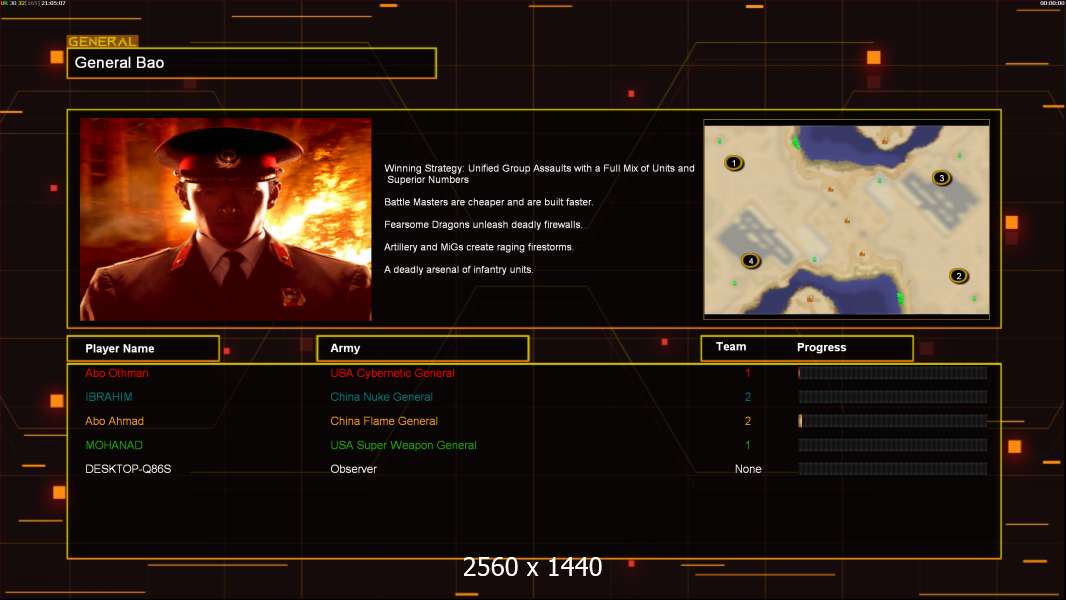The height and width of the screenshot is (600, 1066).
Task: Click start position marker 4 on the minimap
Action: tap(751, 261)
